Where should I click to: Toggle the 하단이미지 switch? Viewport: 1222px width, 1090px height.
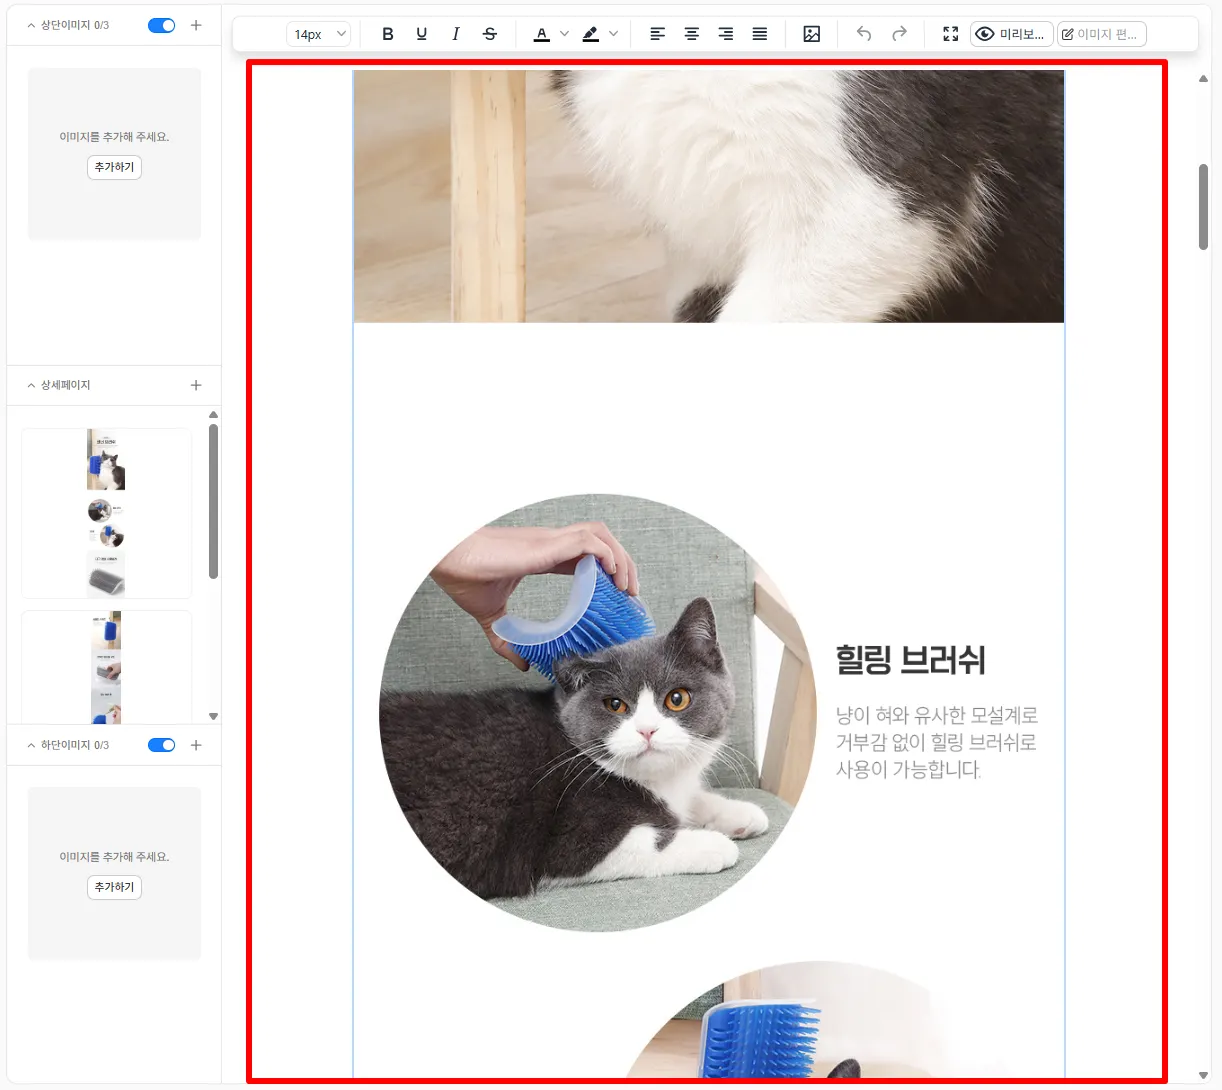click(161, 745)
